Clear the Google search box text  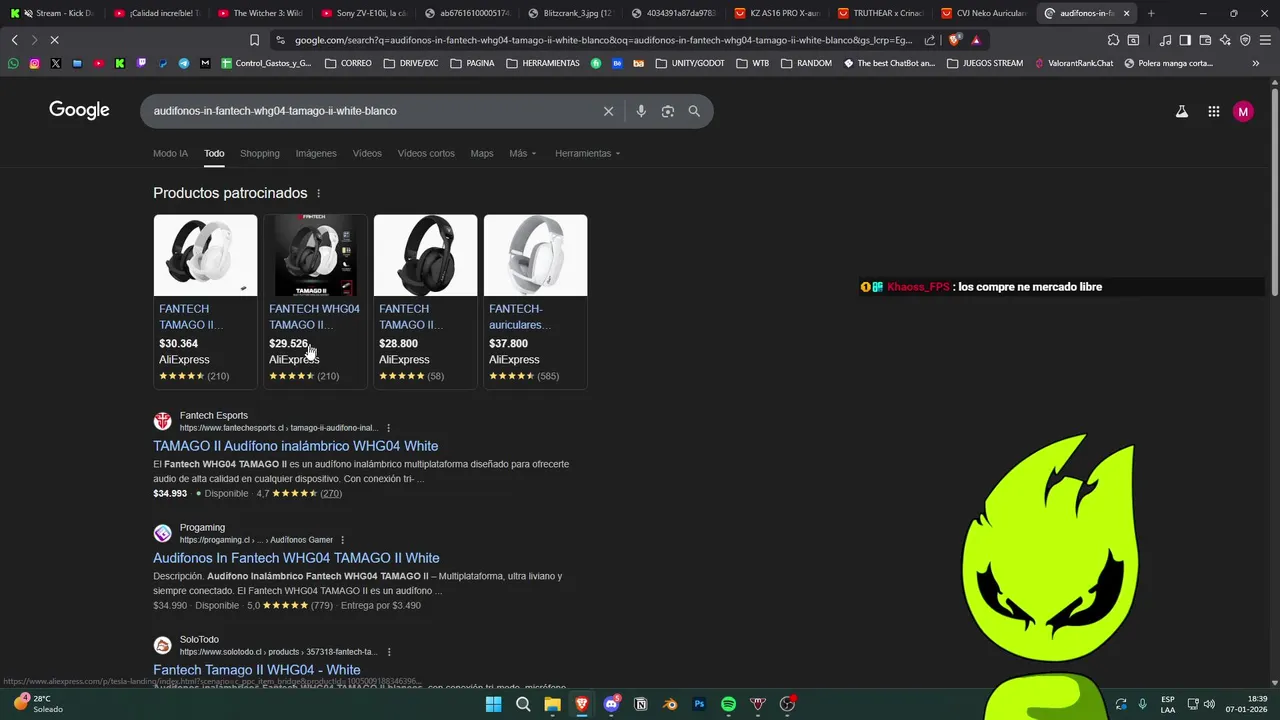click(x=608, y=111)
